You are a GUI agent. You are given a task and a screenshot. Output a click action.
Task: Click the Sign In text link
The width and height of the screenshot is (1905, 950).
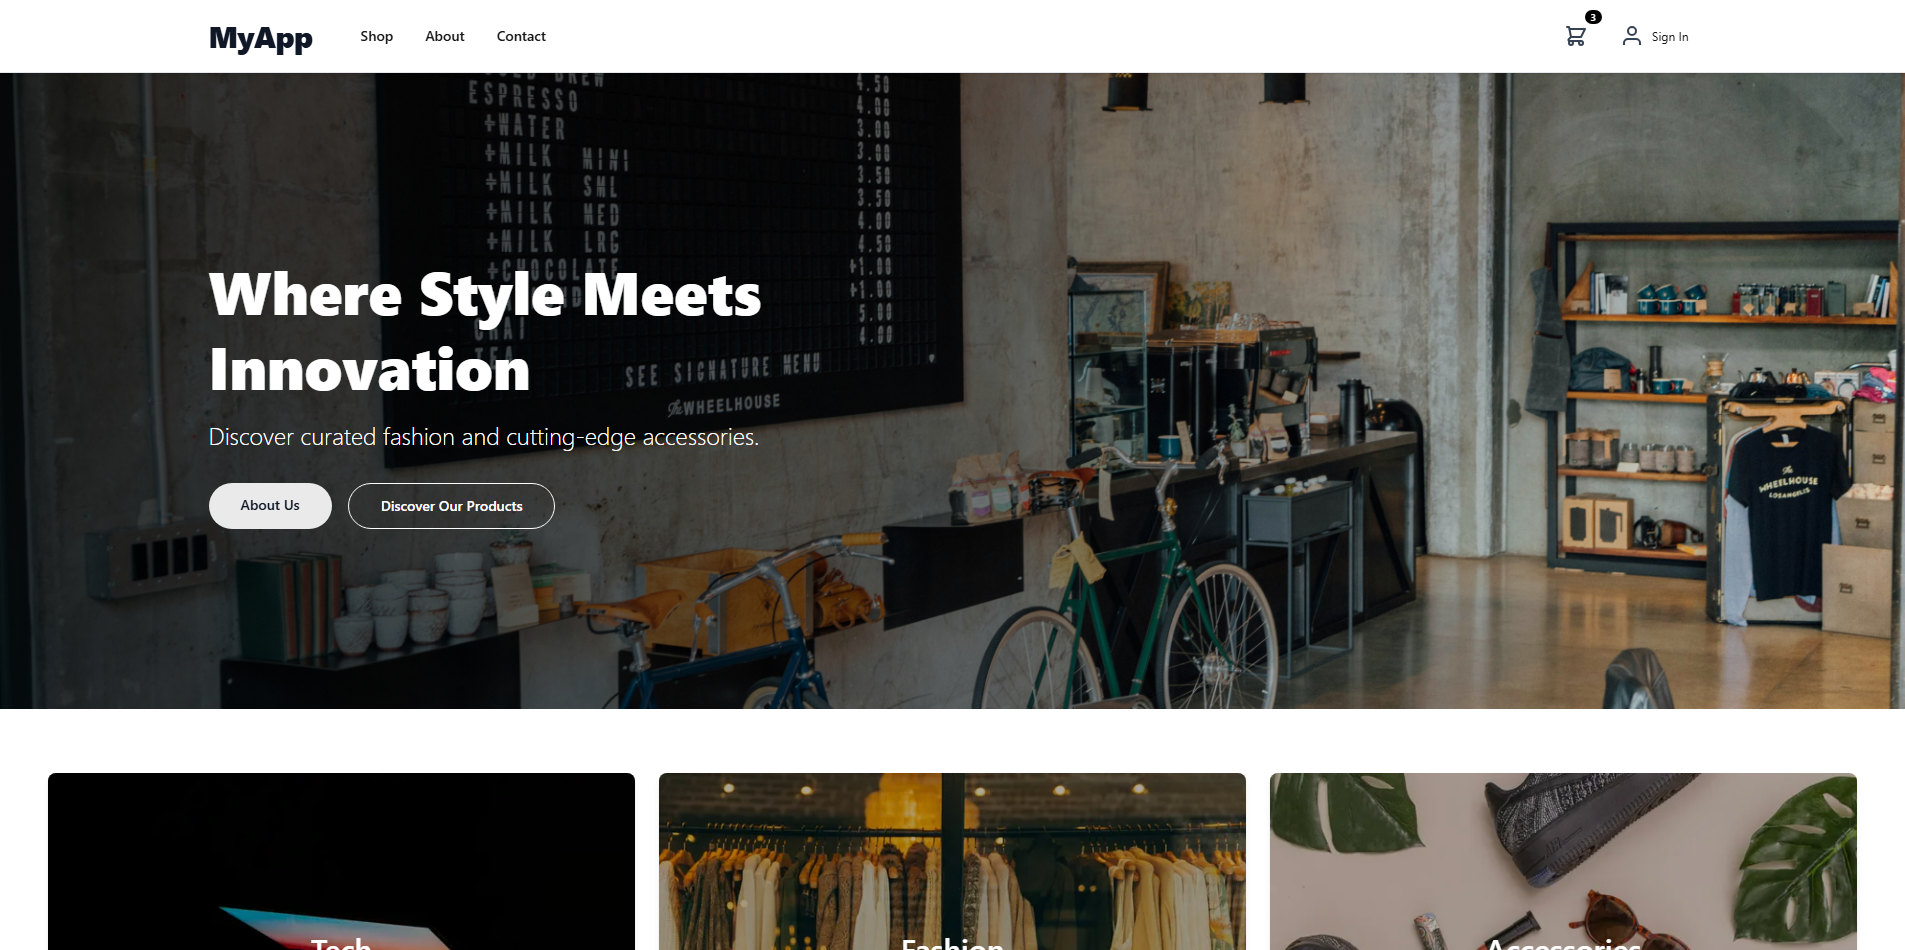click(x=1669, y=37)
